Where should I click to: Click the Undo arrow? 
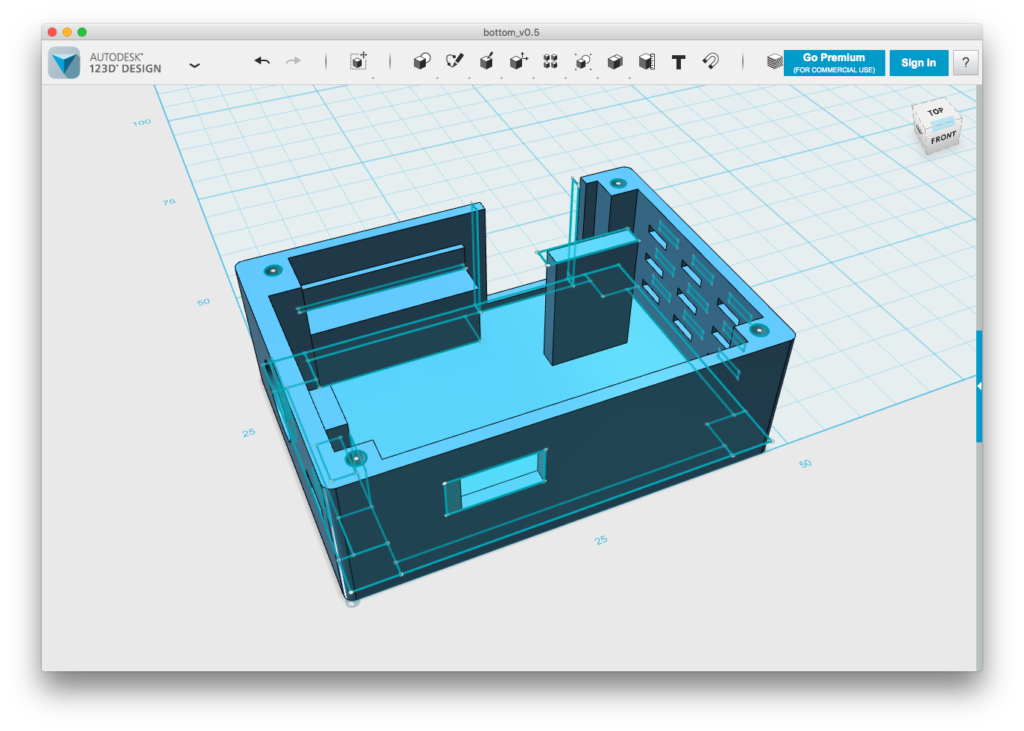point(262,62)
